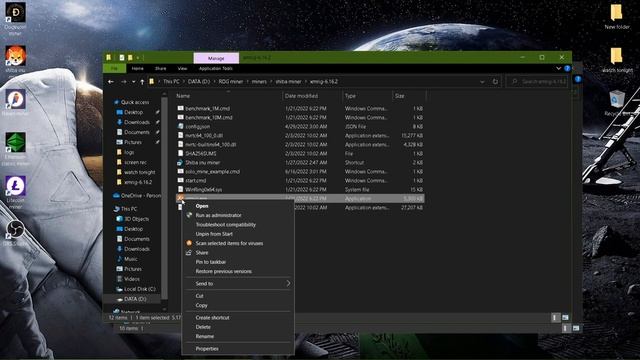Refresh the current folder view
Screen dimensions: 640x360
(x=495, y=82)
